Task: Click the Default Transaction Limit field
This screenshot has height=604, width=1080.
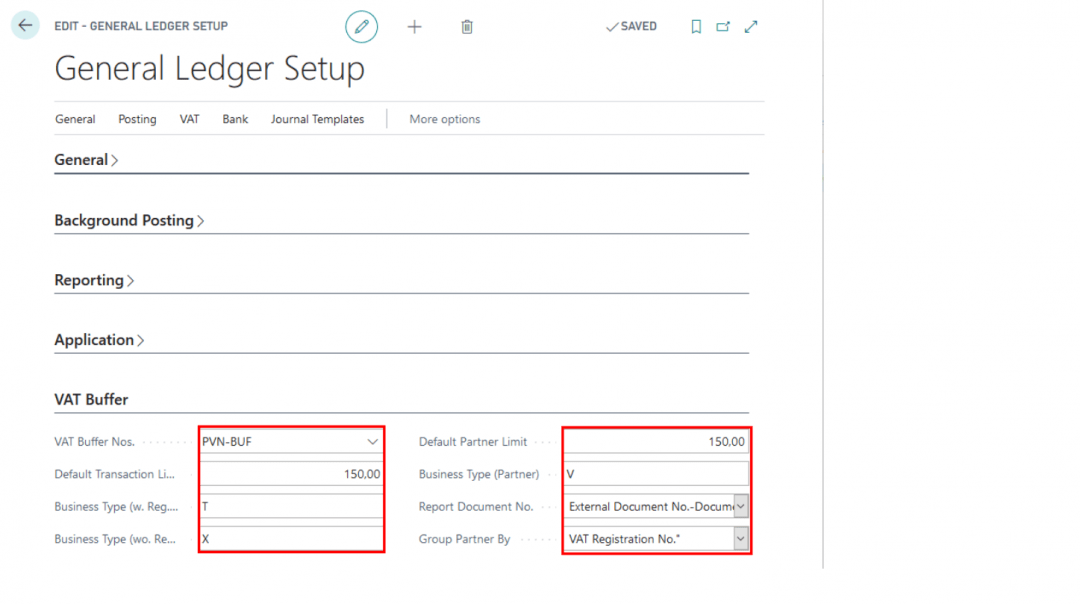Action: pos(291,474)
